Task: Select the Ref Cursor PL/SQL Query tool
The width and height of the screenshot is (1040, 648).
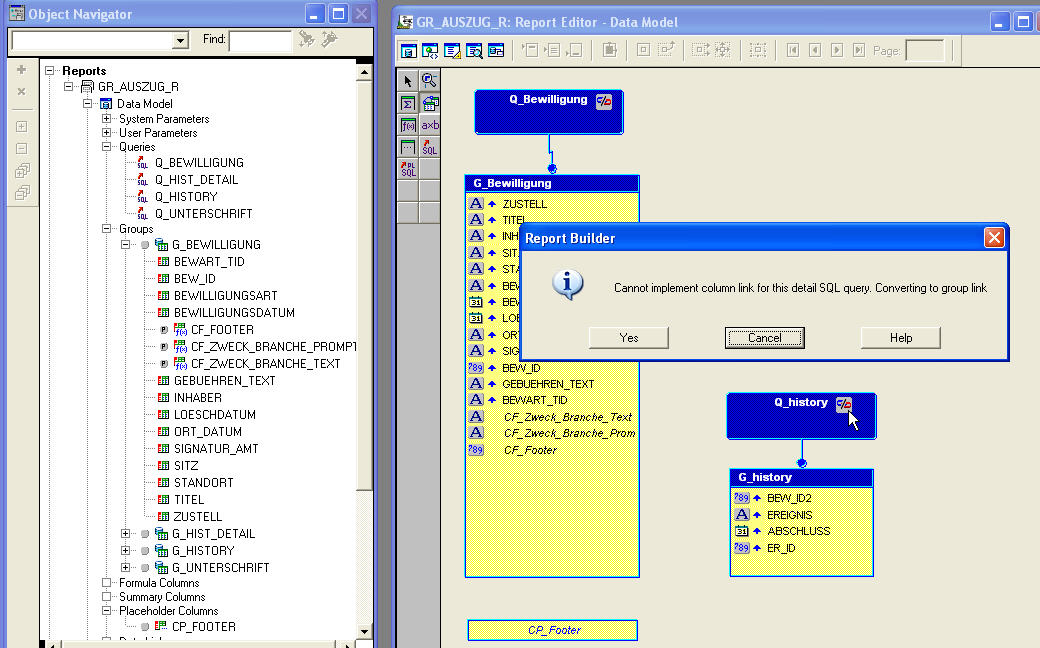Action: (408, 168)
